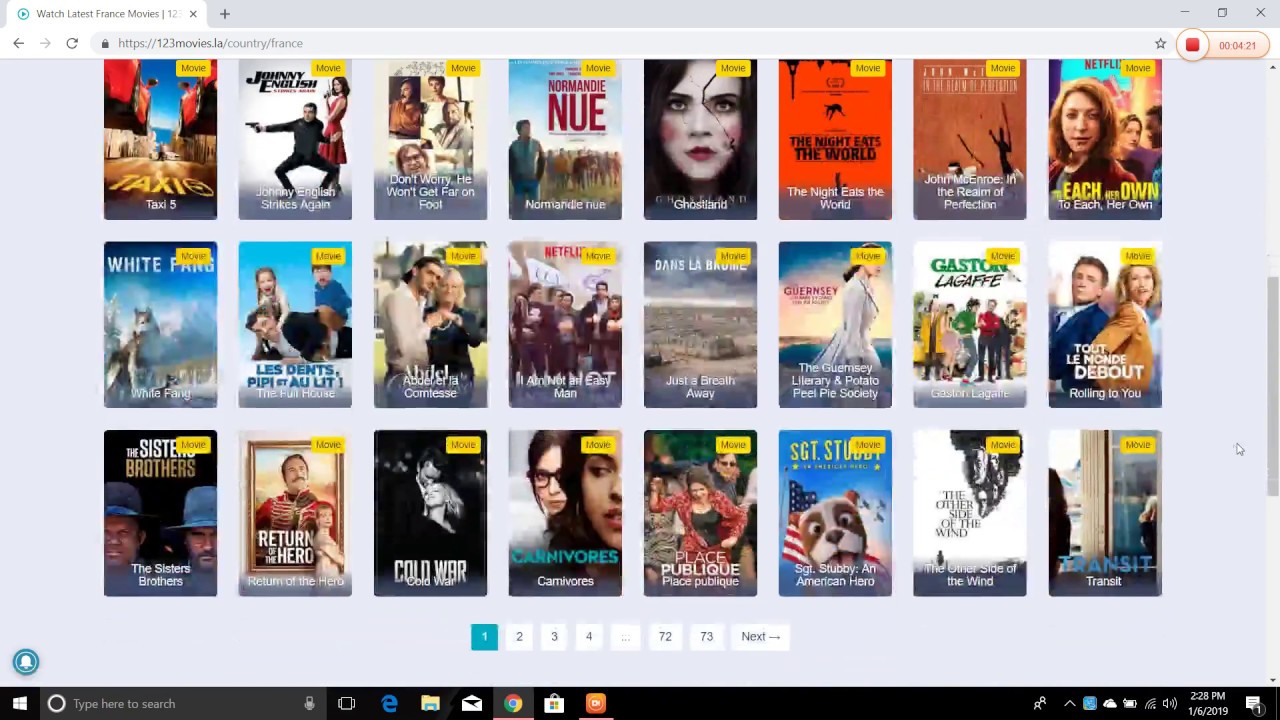Open John McEnroe Realm of Perfection poster

pyautogui.click(x=970, y=139)
